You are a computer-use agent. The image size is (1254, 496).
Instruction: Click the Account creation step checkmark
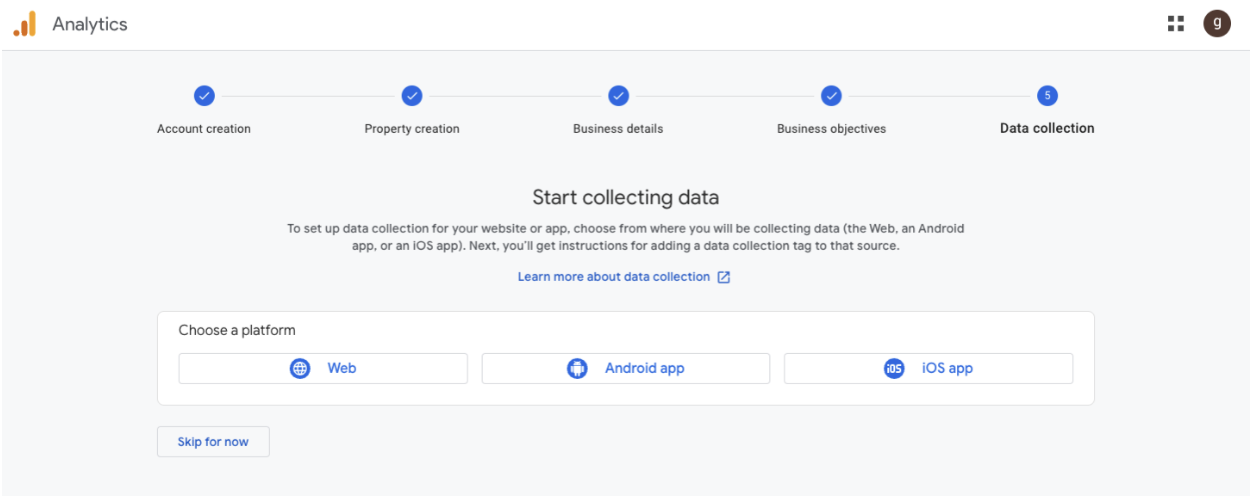(x=204, y=96)
